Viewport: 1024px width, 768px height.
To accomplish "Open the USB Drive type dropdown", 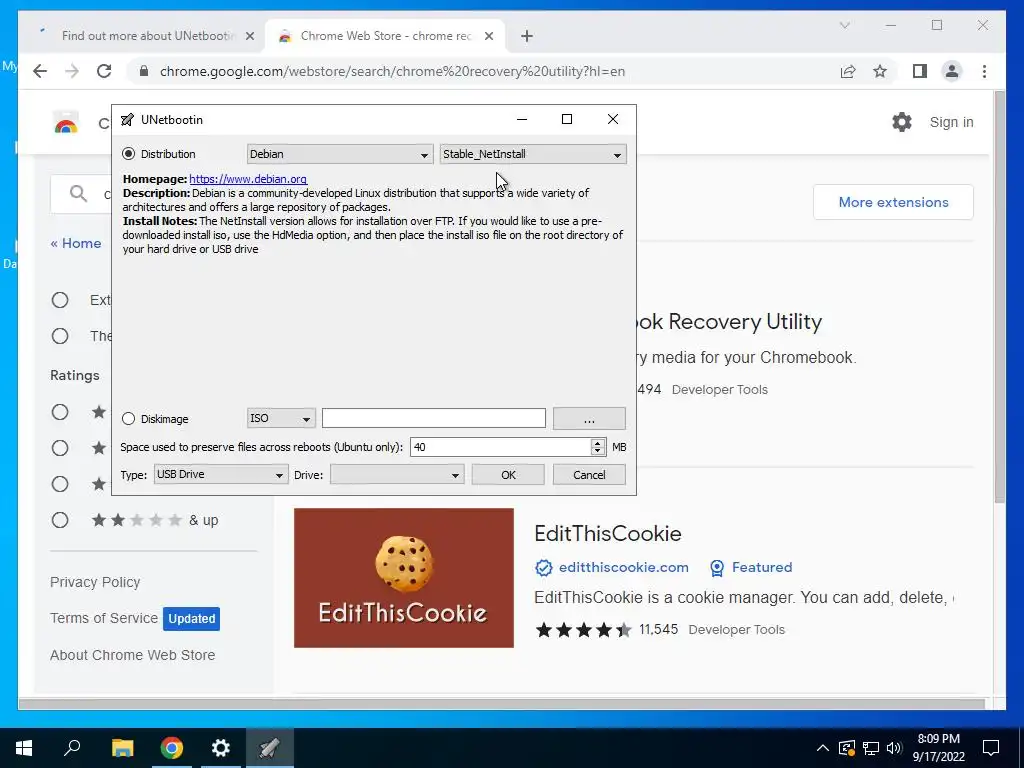I will pos(221,475).
